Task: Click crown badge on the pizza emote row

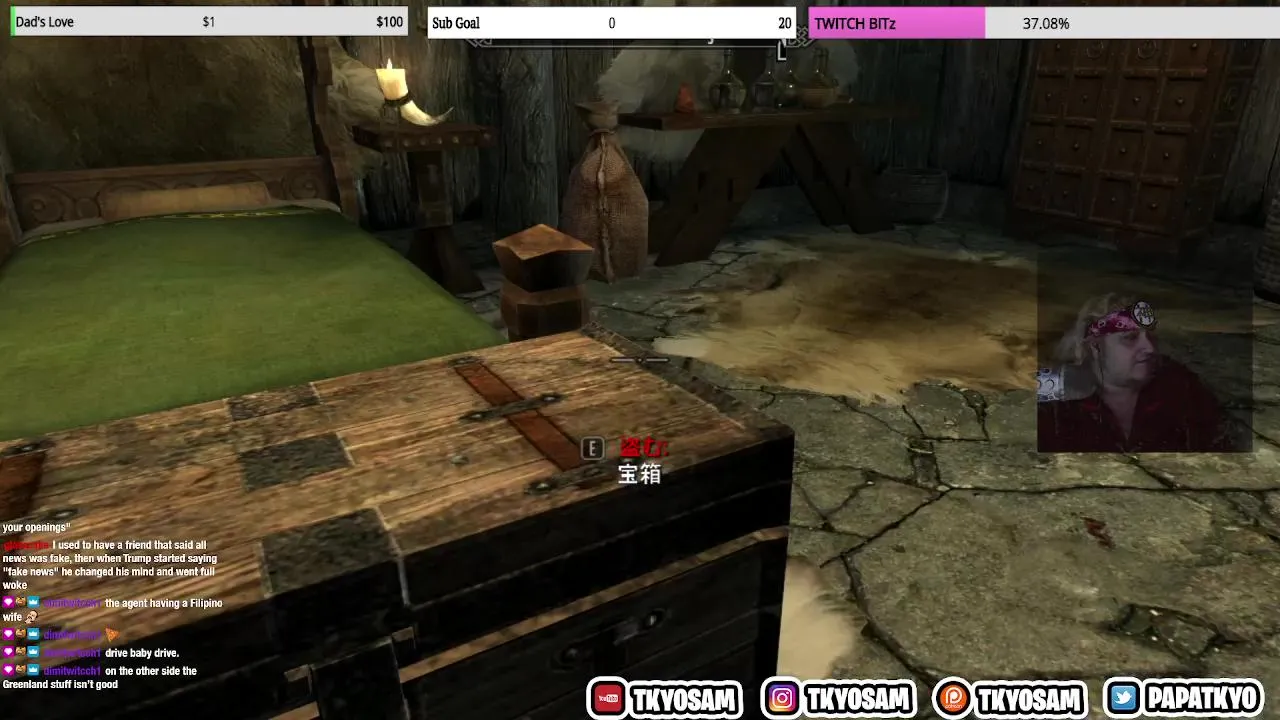Action: tap(33, 634)
